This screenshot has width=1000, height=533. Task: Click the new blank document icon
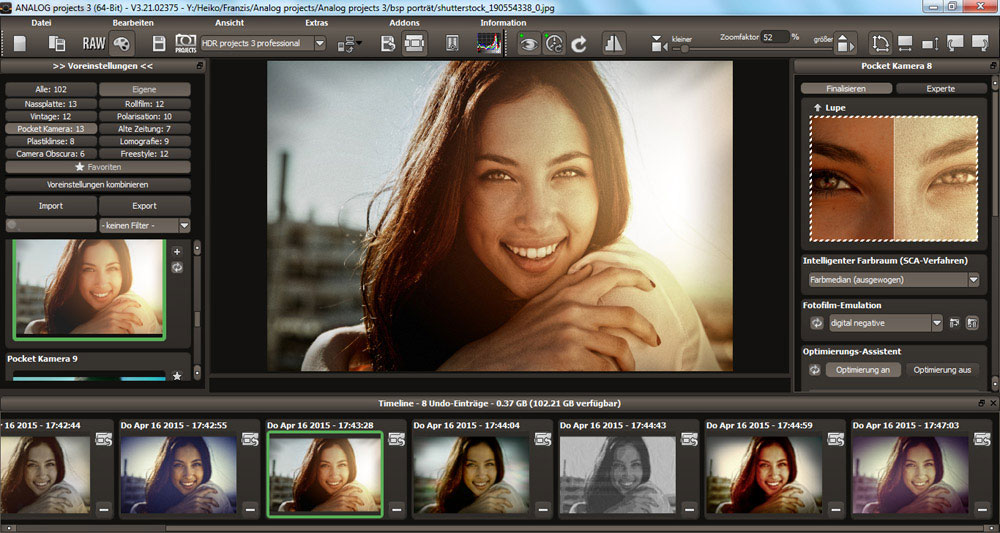tap(22, 43)
